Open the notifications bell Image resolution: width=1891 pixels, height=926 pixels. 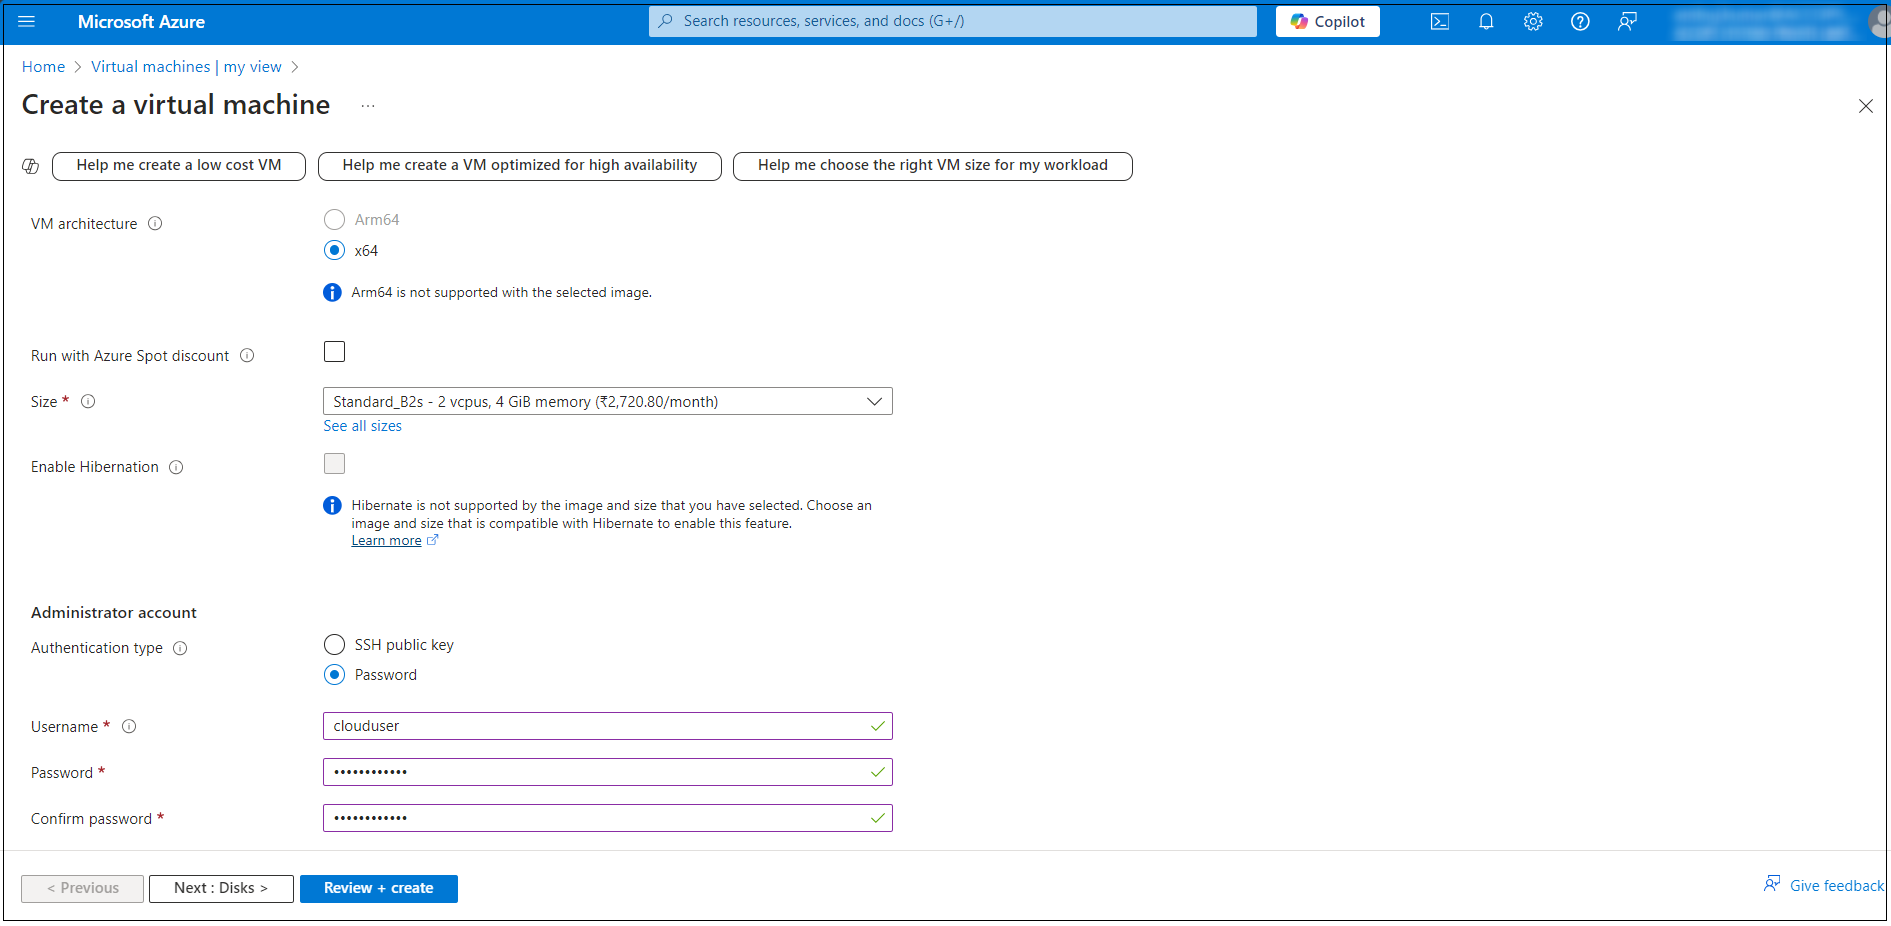tap(1486, 22)
